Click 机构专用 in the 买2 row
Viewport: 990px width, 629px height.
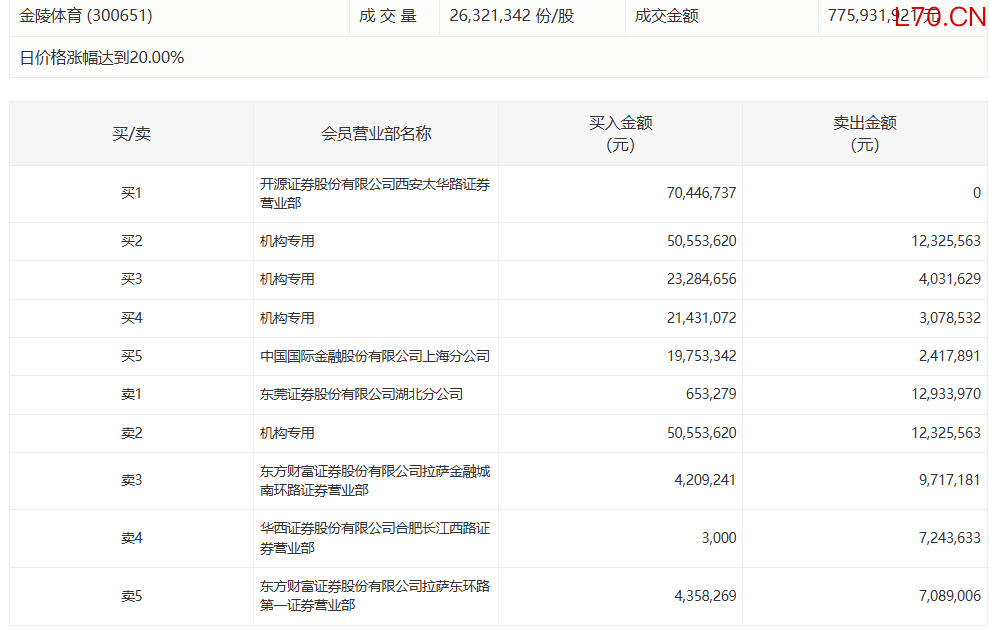point(287,241)
